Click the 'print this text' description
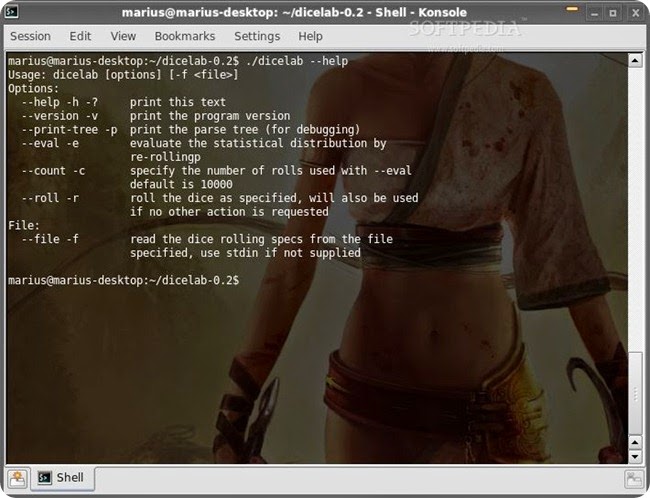 (x=178, y=102)
